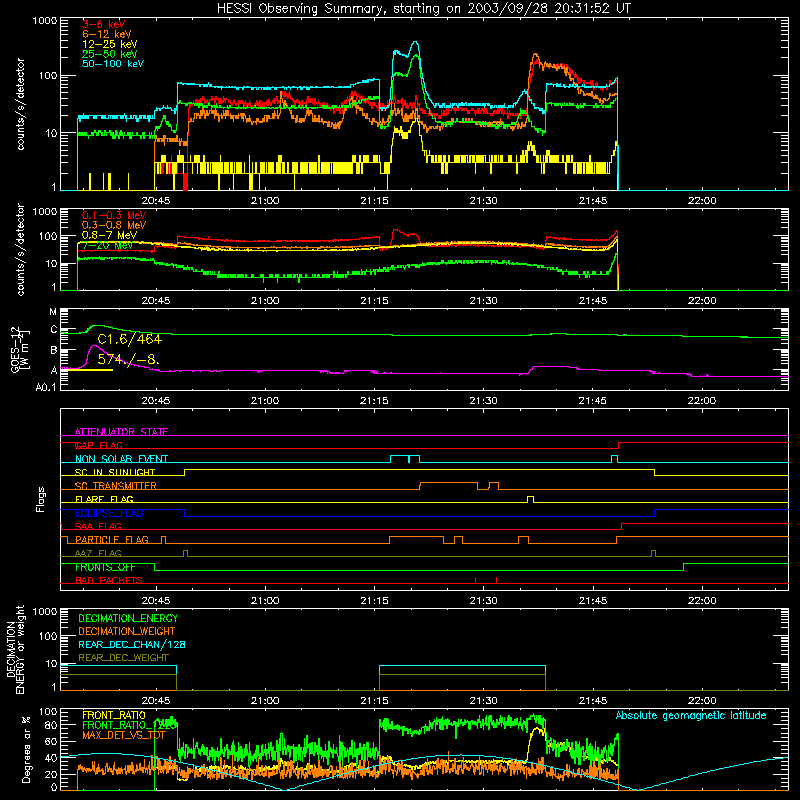800x800 pixels.
Task: Click the Flags axis title
Action: pyautogui.click(x=41, y=499)
